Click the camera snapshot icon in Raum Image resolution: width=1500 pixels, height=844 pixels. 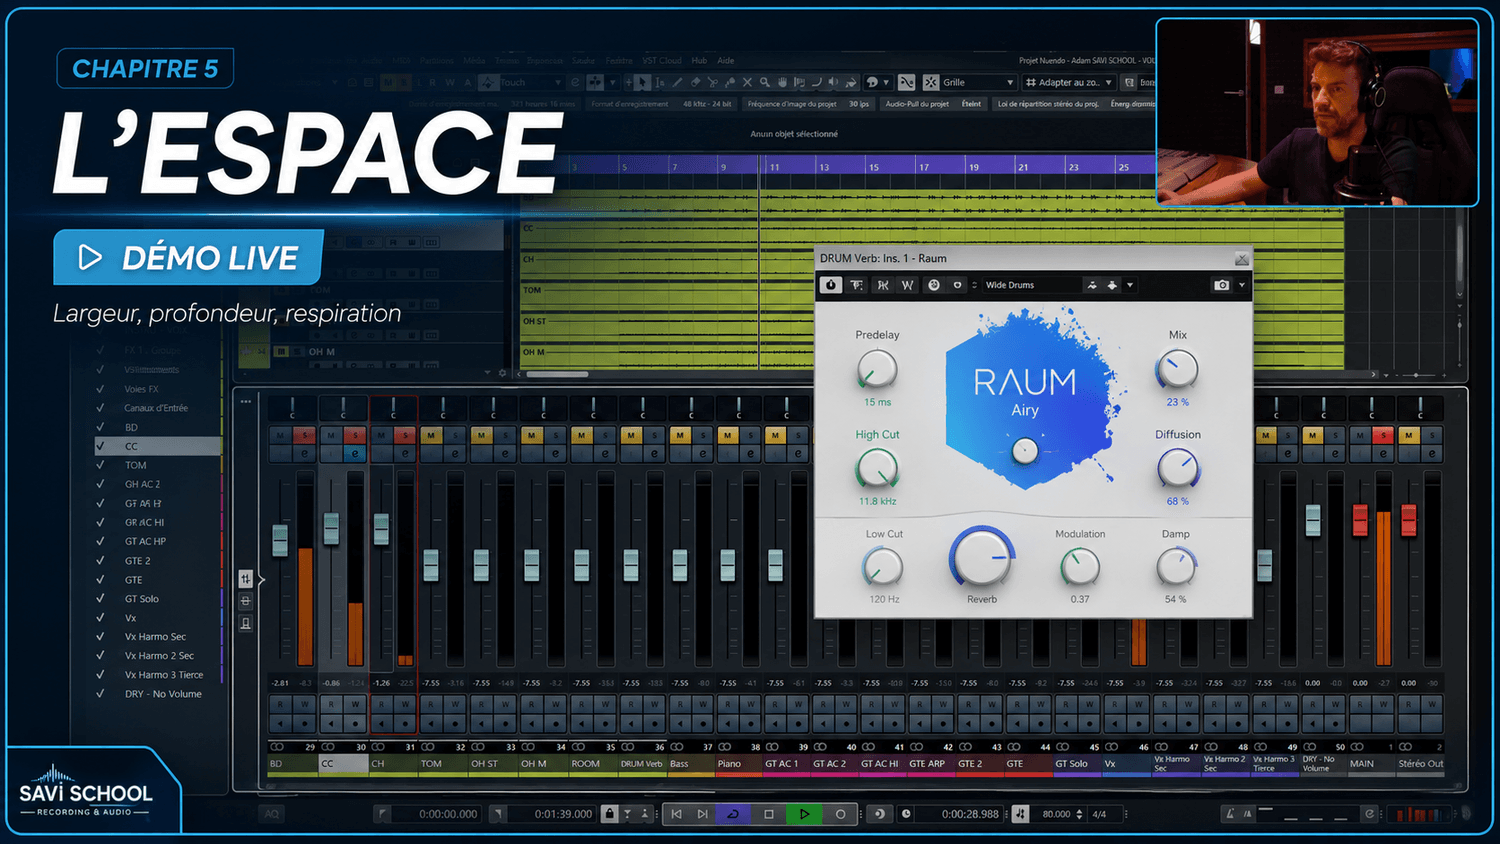(1221, 285)
